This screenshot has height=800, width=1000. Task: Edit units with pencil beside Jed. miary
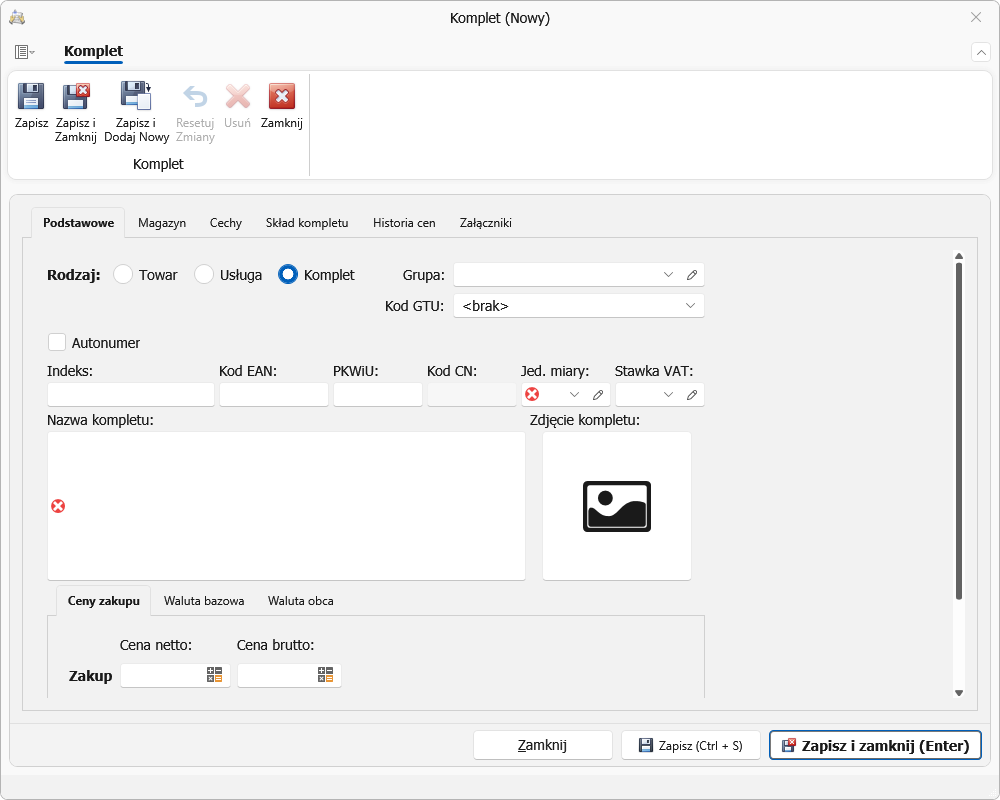(598, 395)
